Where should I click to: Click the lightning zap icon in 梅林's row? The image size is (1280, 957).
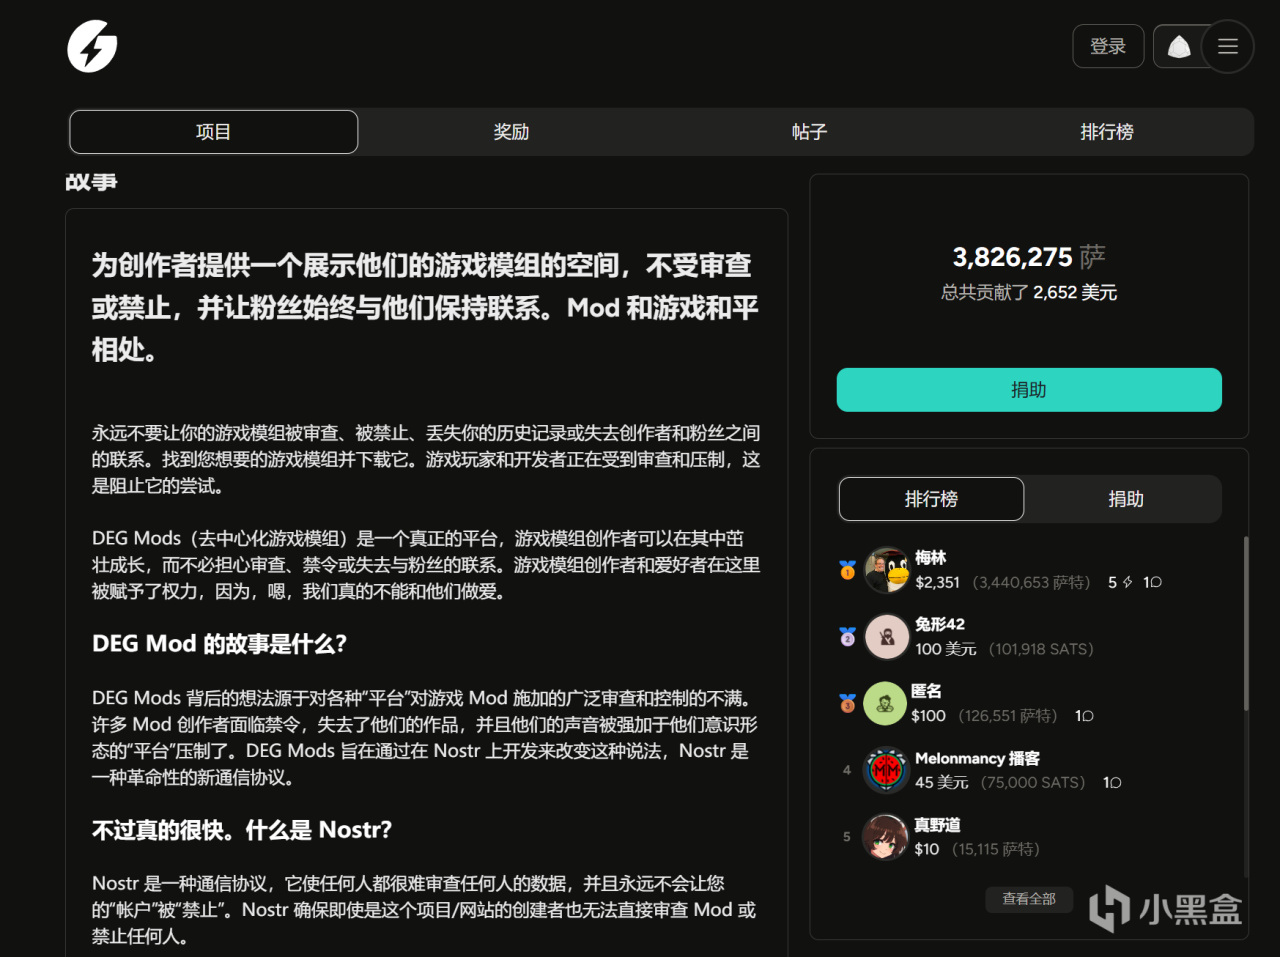pos(1127,582)
